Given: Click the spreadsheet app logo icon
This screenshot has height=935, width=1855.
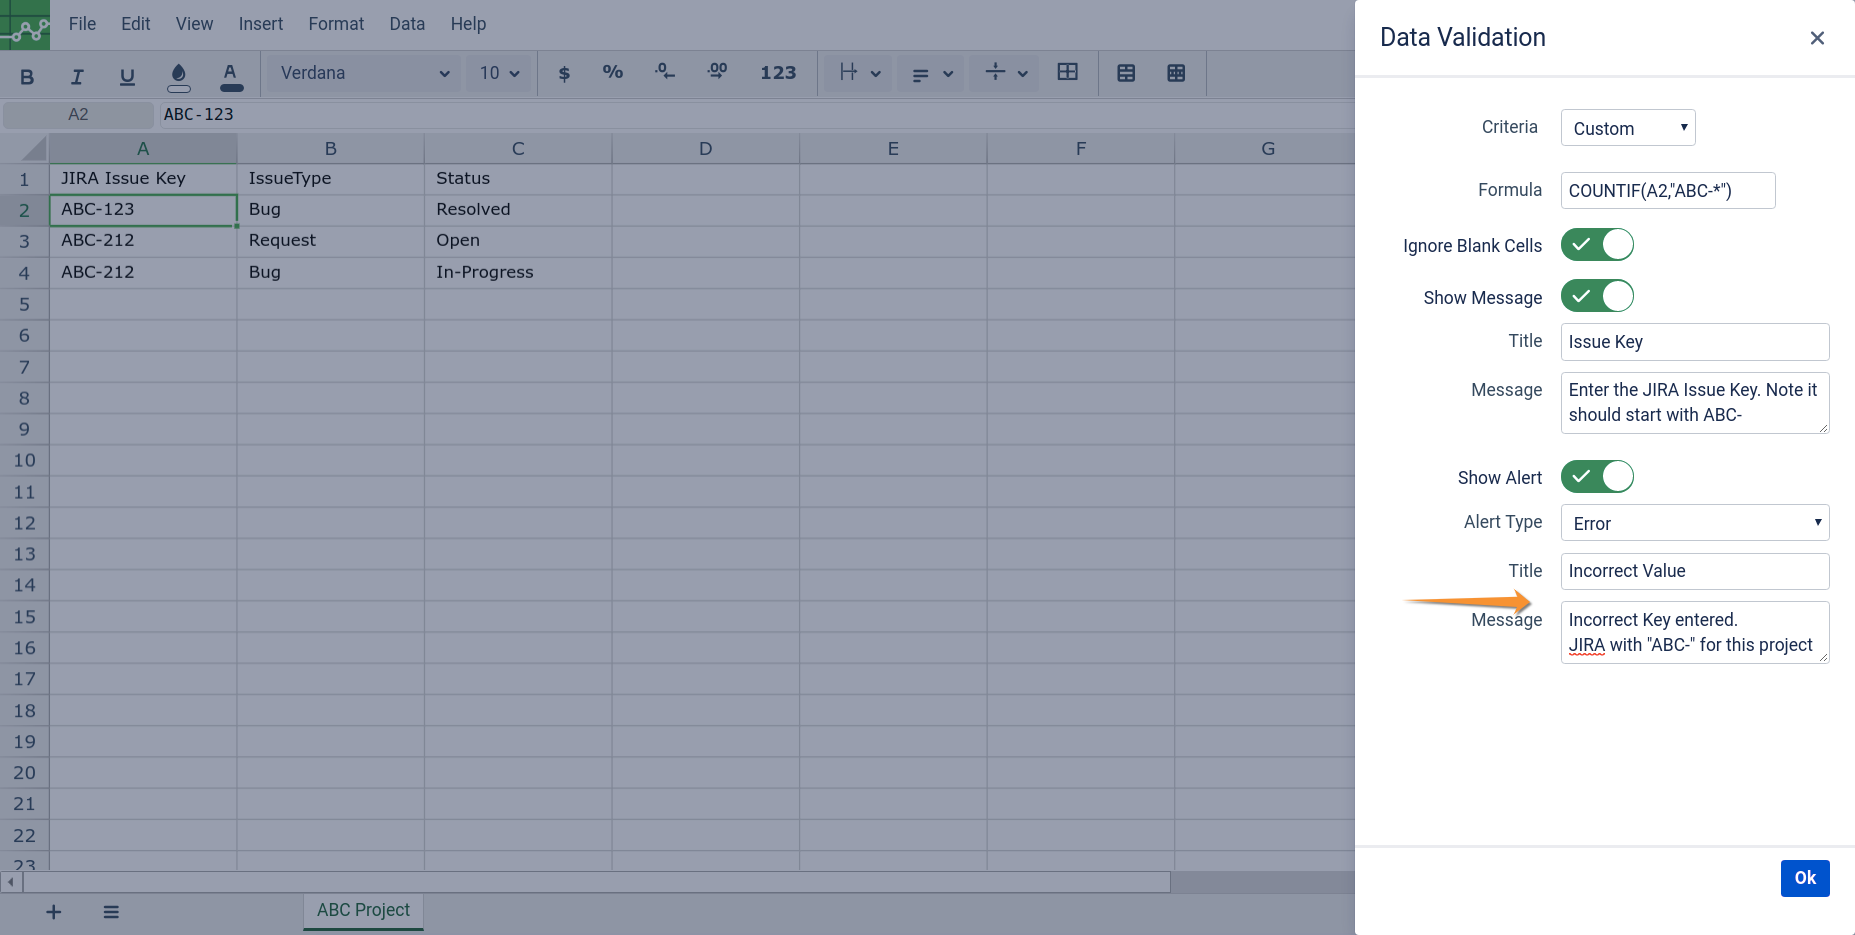Looking at the screenshot, I should coord(25,25).
